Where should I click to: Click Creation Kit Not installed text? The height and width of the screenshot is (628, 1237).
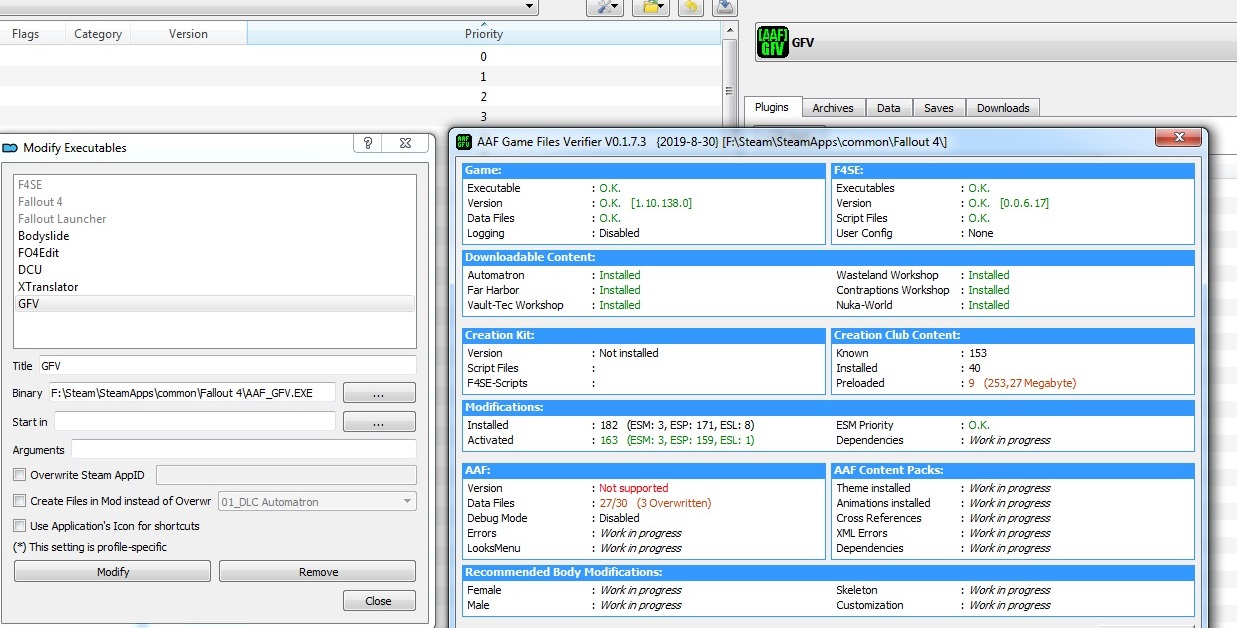point(629,353)
